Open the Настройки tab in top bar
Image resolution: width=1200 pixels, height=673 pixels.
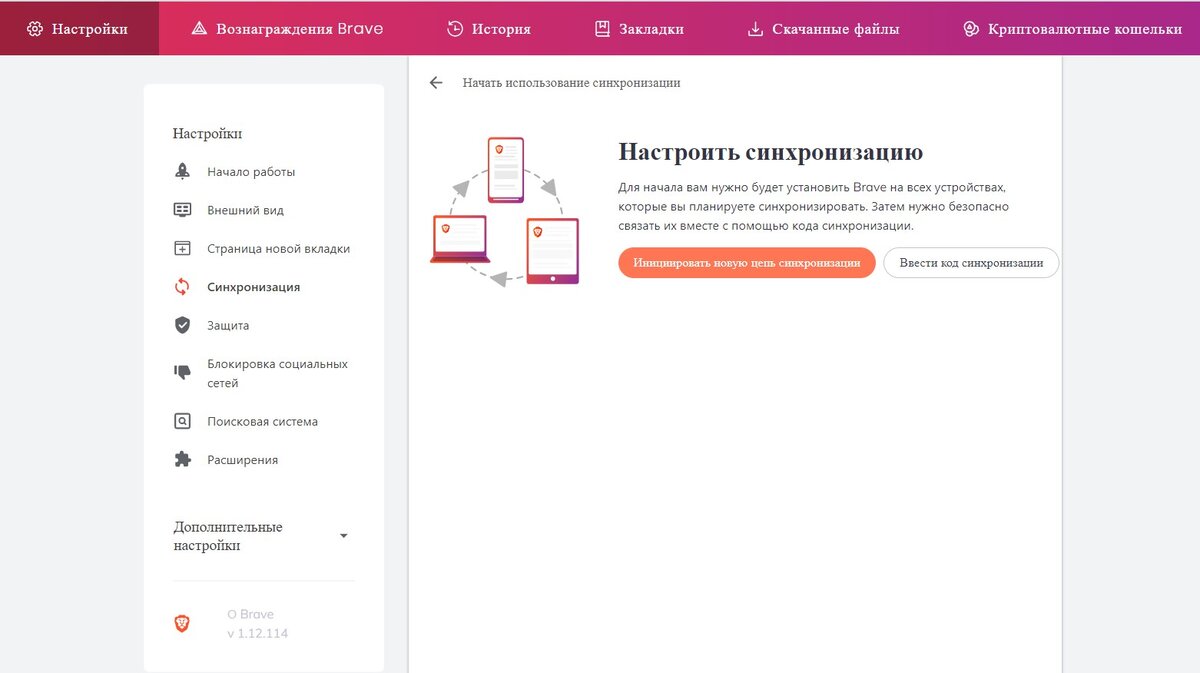(x=79, y=28)
